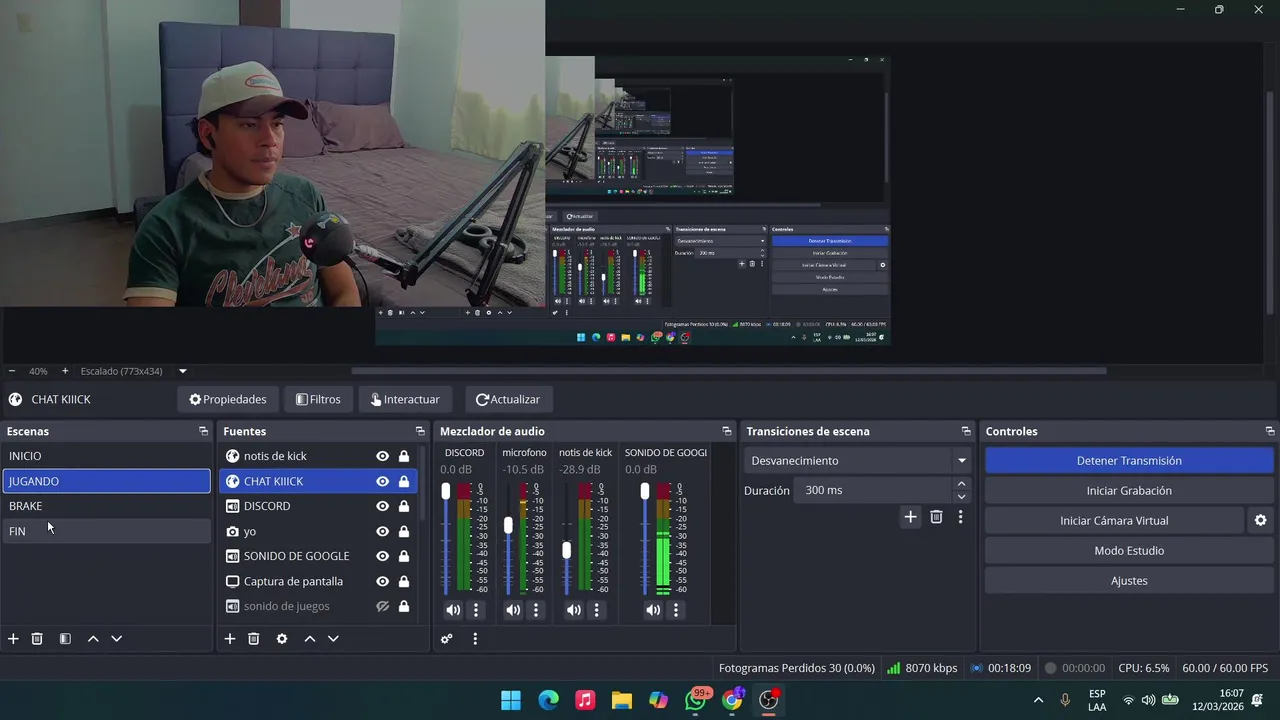Image resolution: width=1280 pixels, height=720 pixels.
Task: Move source down arrow in Fuentes panel
Action: 333,638
